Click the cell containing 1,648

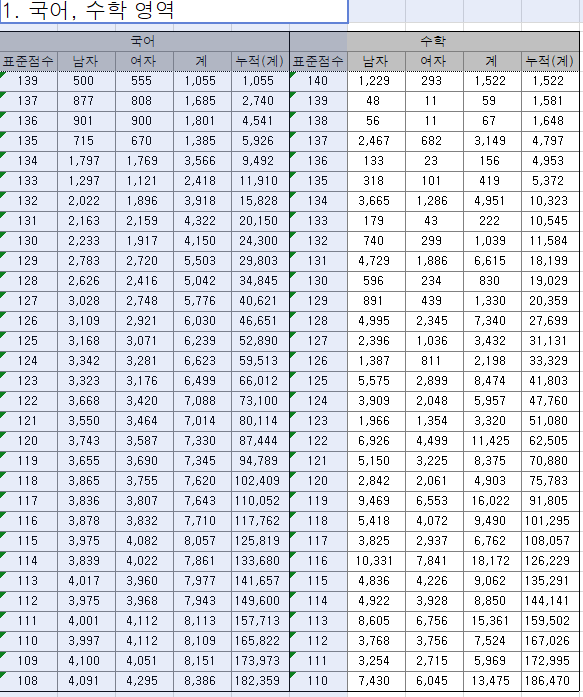[x=550, y=121]
